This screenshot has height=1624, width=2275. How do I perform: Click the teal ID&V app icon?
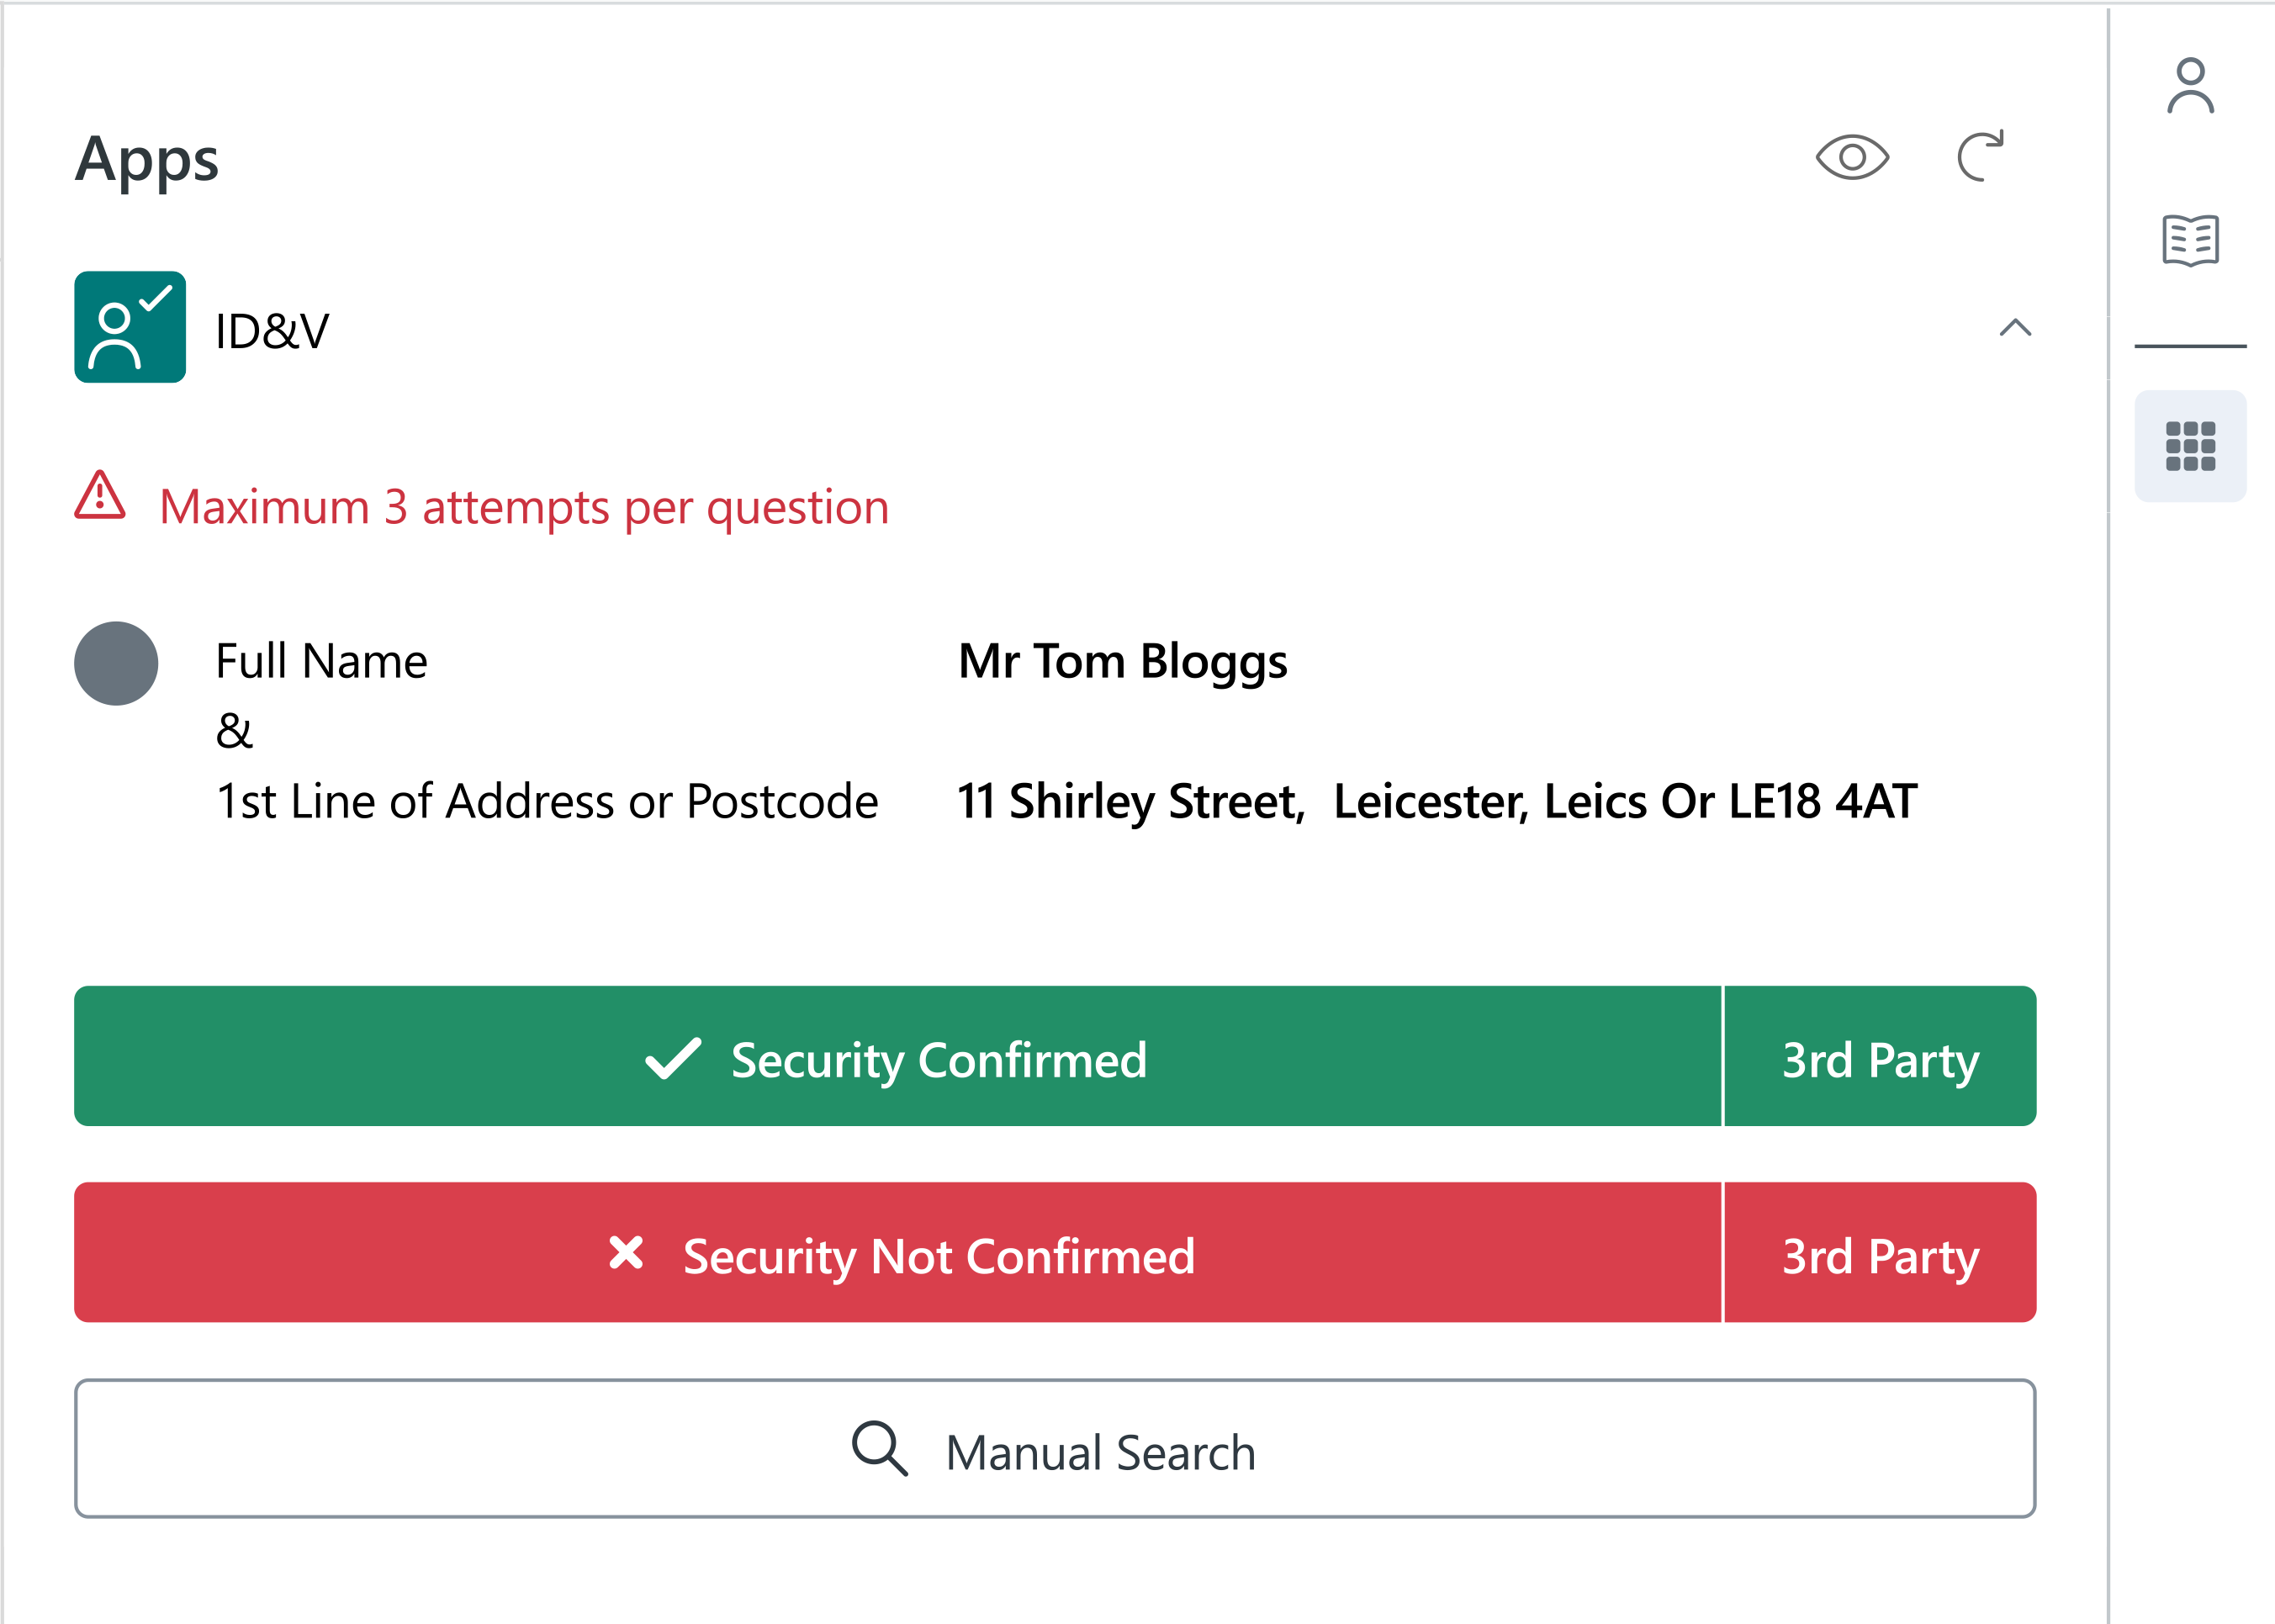coord(130,327)
